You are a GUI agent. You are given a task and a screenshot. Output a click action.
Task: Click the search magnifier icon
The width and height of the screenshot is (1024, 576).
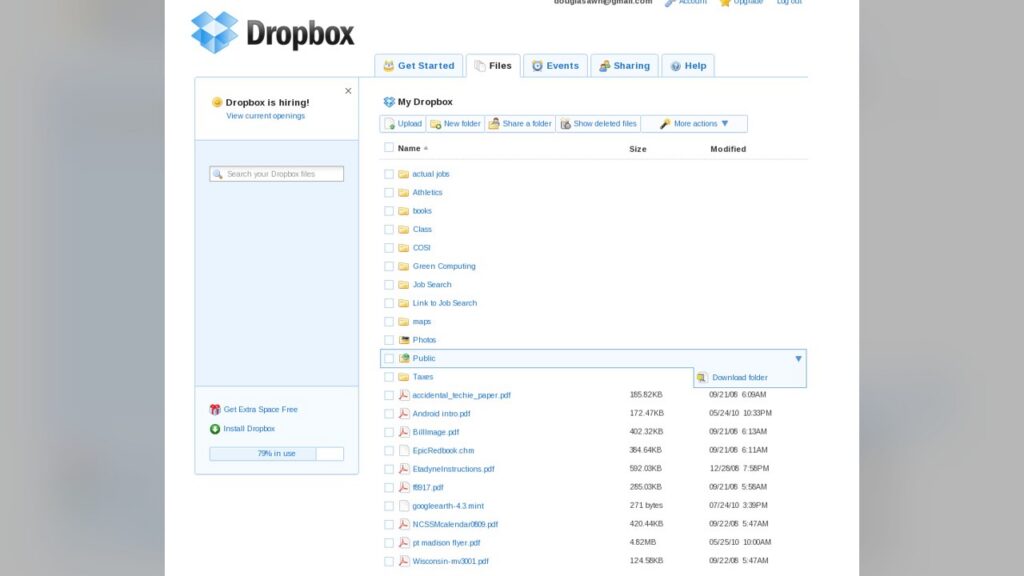(217, 174)
